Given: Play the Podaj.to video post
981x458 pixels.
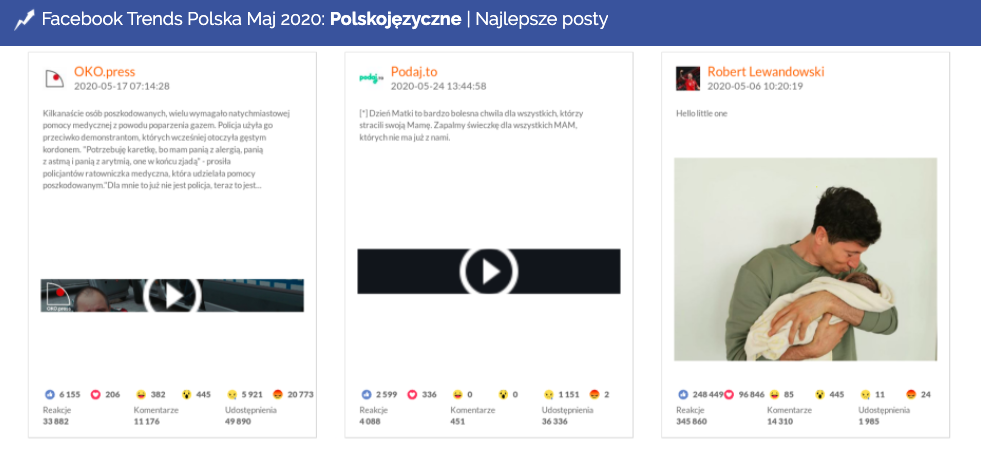Looking at the screenshot, I should tap(489, 271).
